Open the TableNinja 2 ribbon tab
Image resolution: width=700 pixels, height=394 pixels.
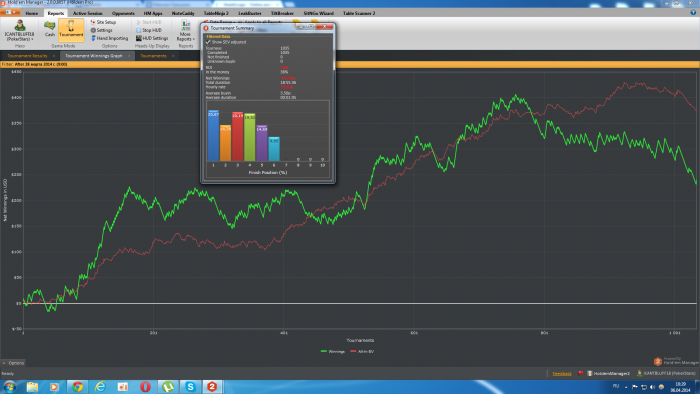tap(216, 13)
